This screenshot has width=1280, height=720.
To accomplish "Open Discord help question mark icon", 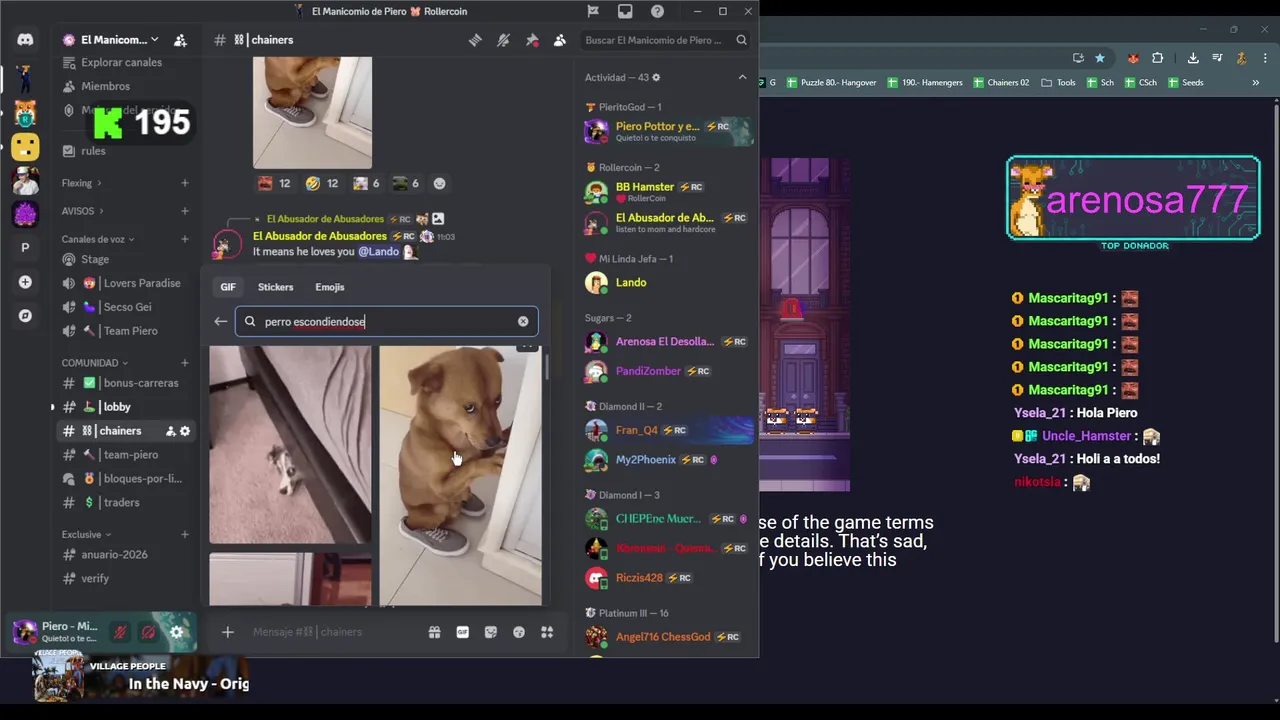I will click(657, 11).
